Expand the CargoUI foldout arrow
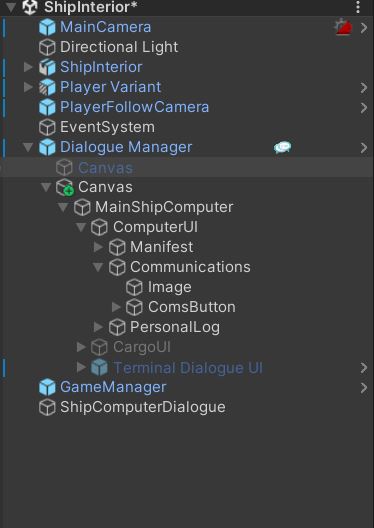This screenshot has width=374, height=528. point(81,347)
